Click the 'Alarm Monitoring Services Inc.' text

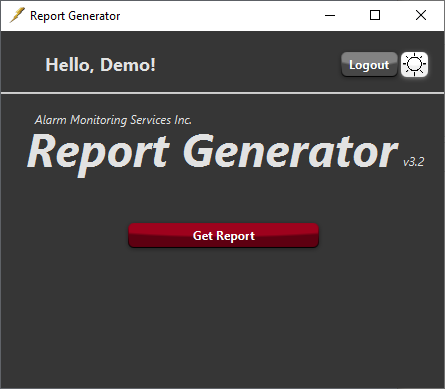click(x=113, y=120)
